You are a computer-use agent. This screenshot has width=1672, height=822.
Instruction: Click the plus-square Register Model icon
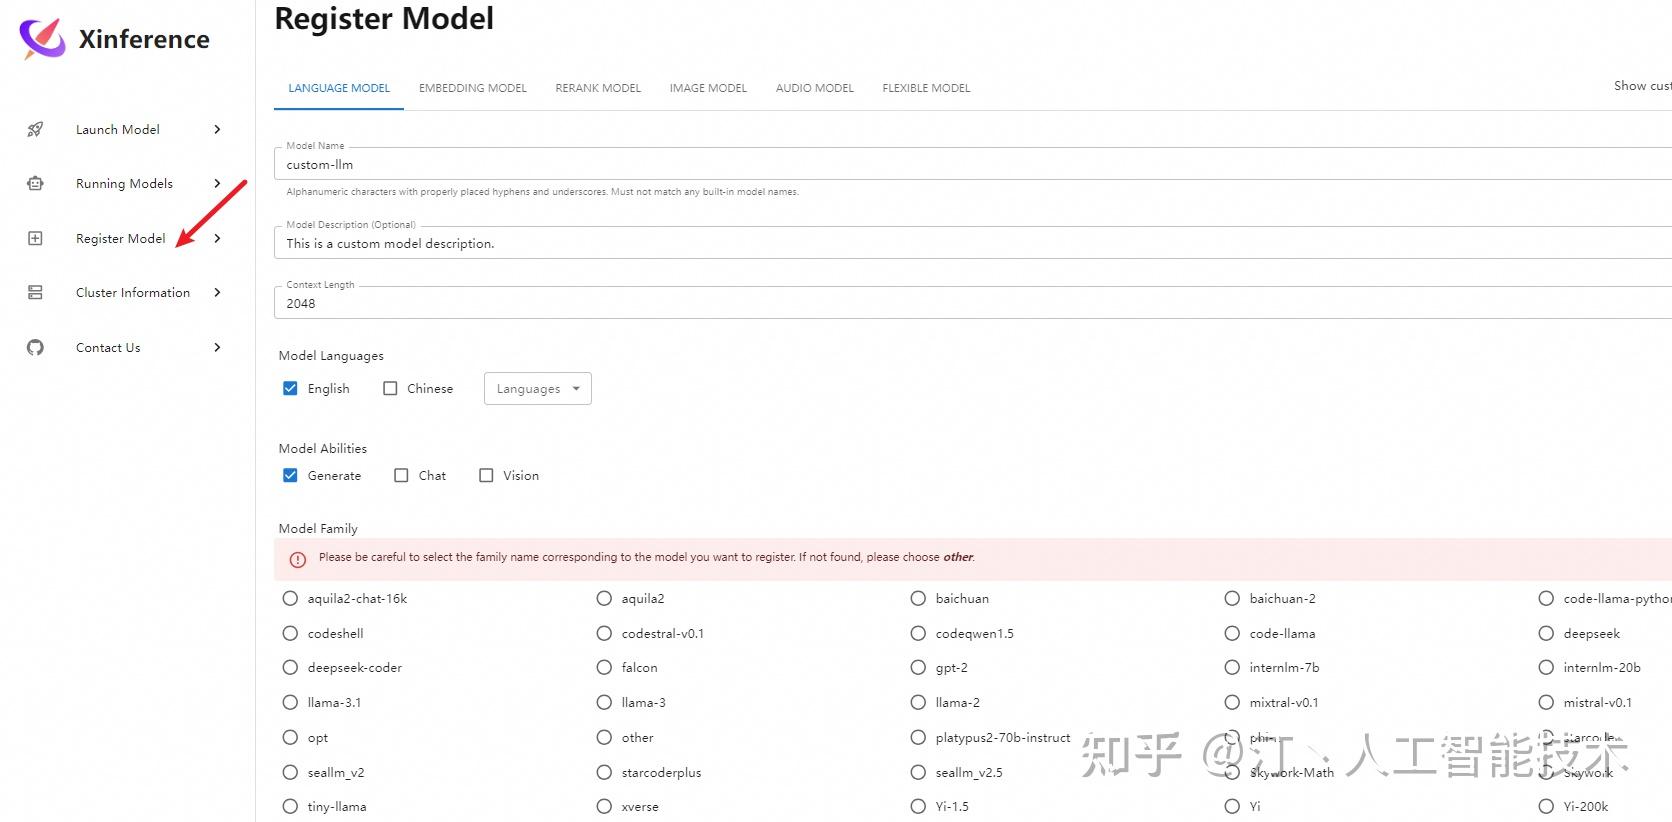[35, 238]
